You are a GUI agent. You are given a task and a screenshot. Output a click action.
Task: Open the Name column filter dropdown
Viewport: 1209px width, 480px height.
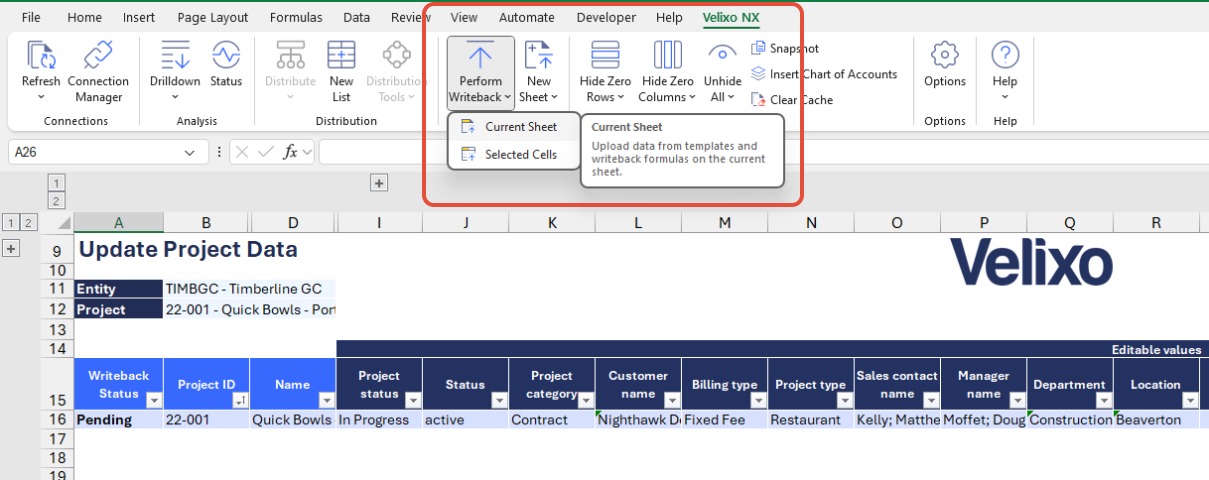pos(327,400)
